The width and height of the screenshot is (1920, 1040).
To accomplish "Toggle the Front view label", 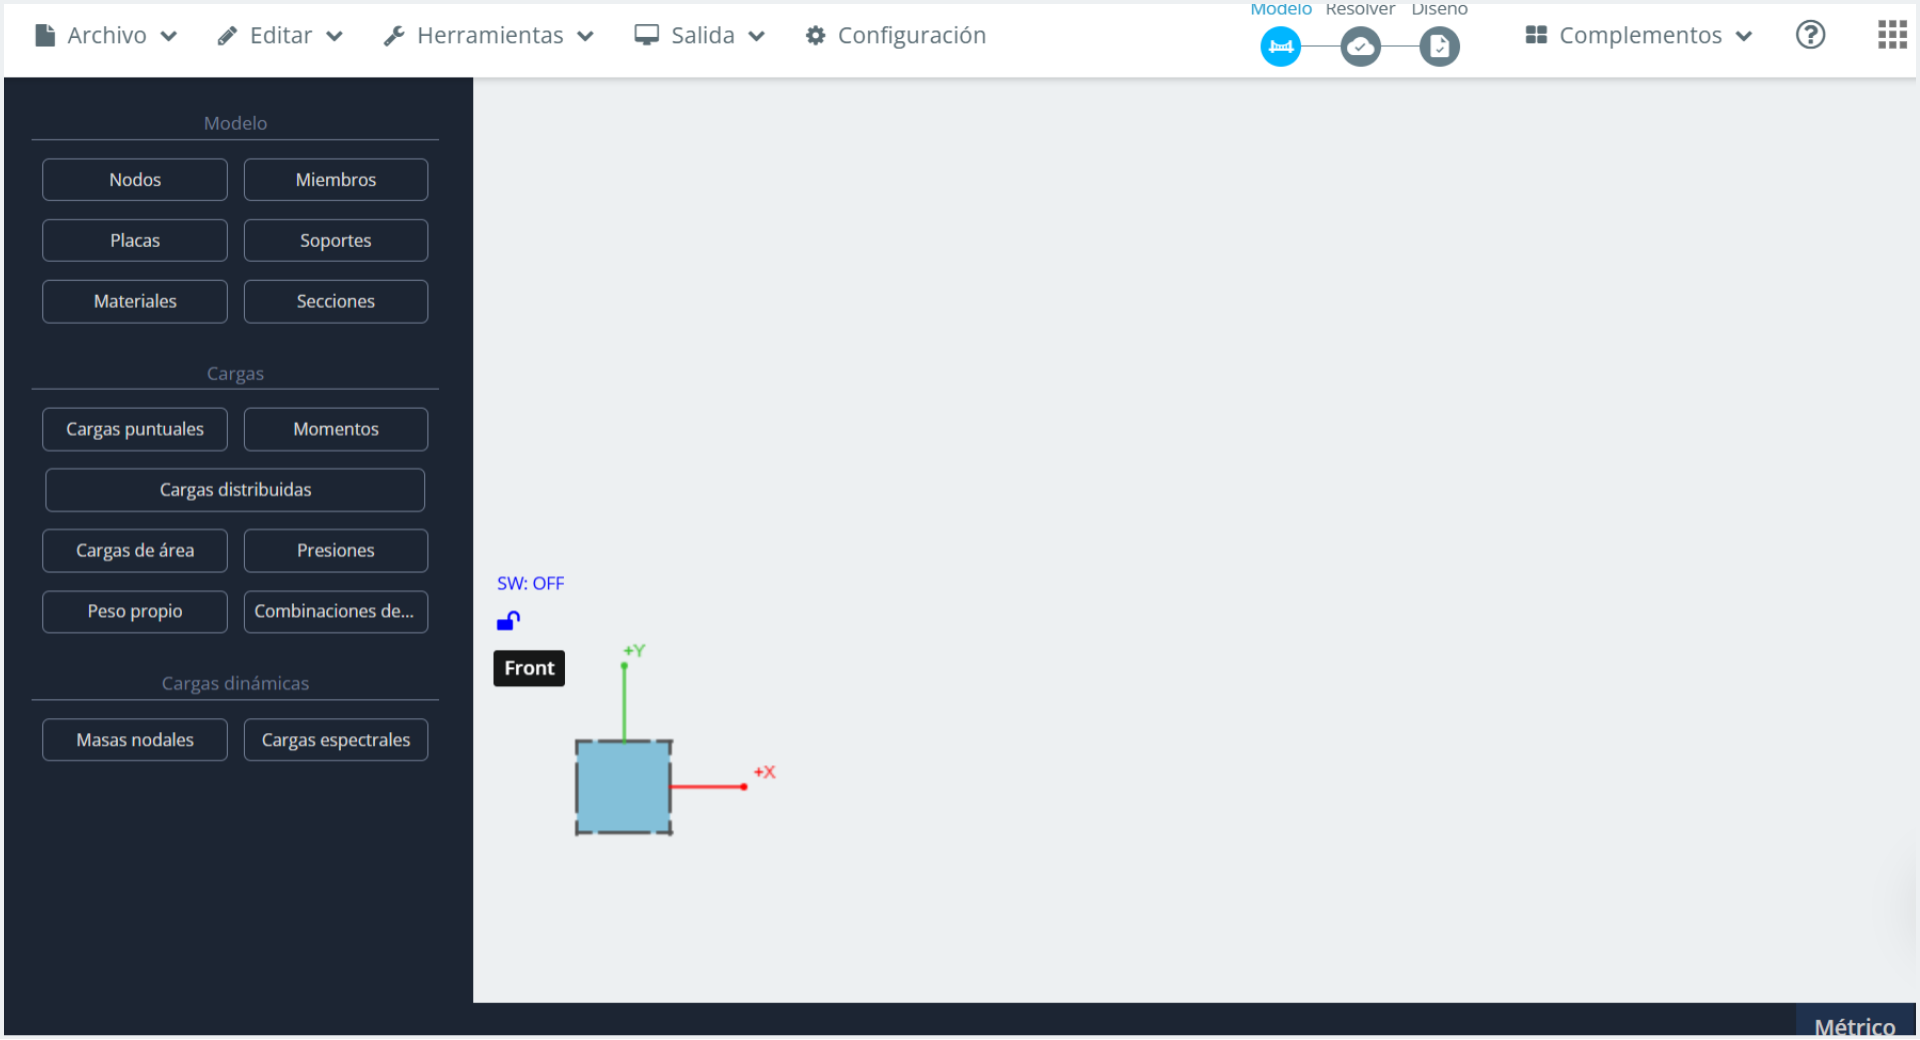I will tap(529, 668).
